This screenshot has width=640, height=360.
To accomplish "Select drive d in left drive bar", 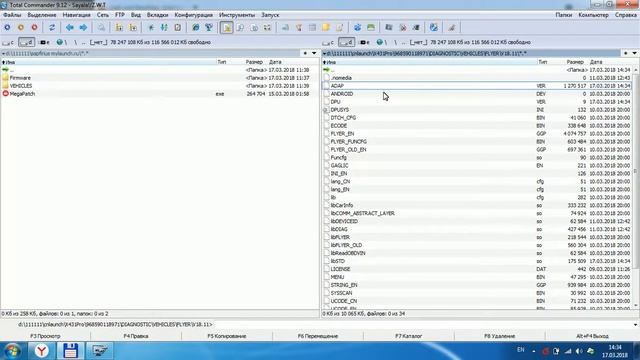I will (x=26, y=42).
